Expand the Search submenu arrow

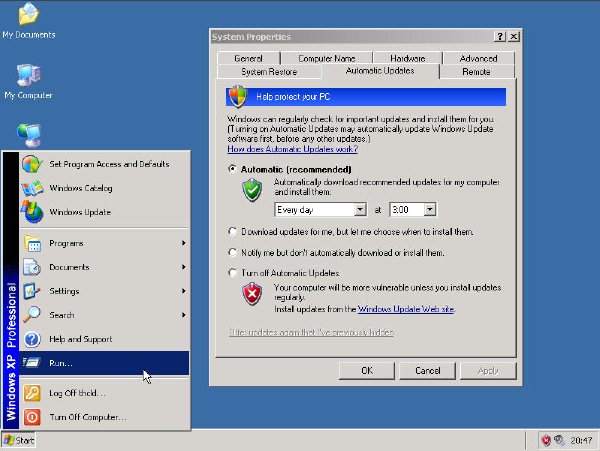pyautogui.click(x=184, y=315)
